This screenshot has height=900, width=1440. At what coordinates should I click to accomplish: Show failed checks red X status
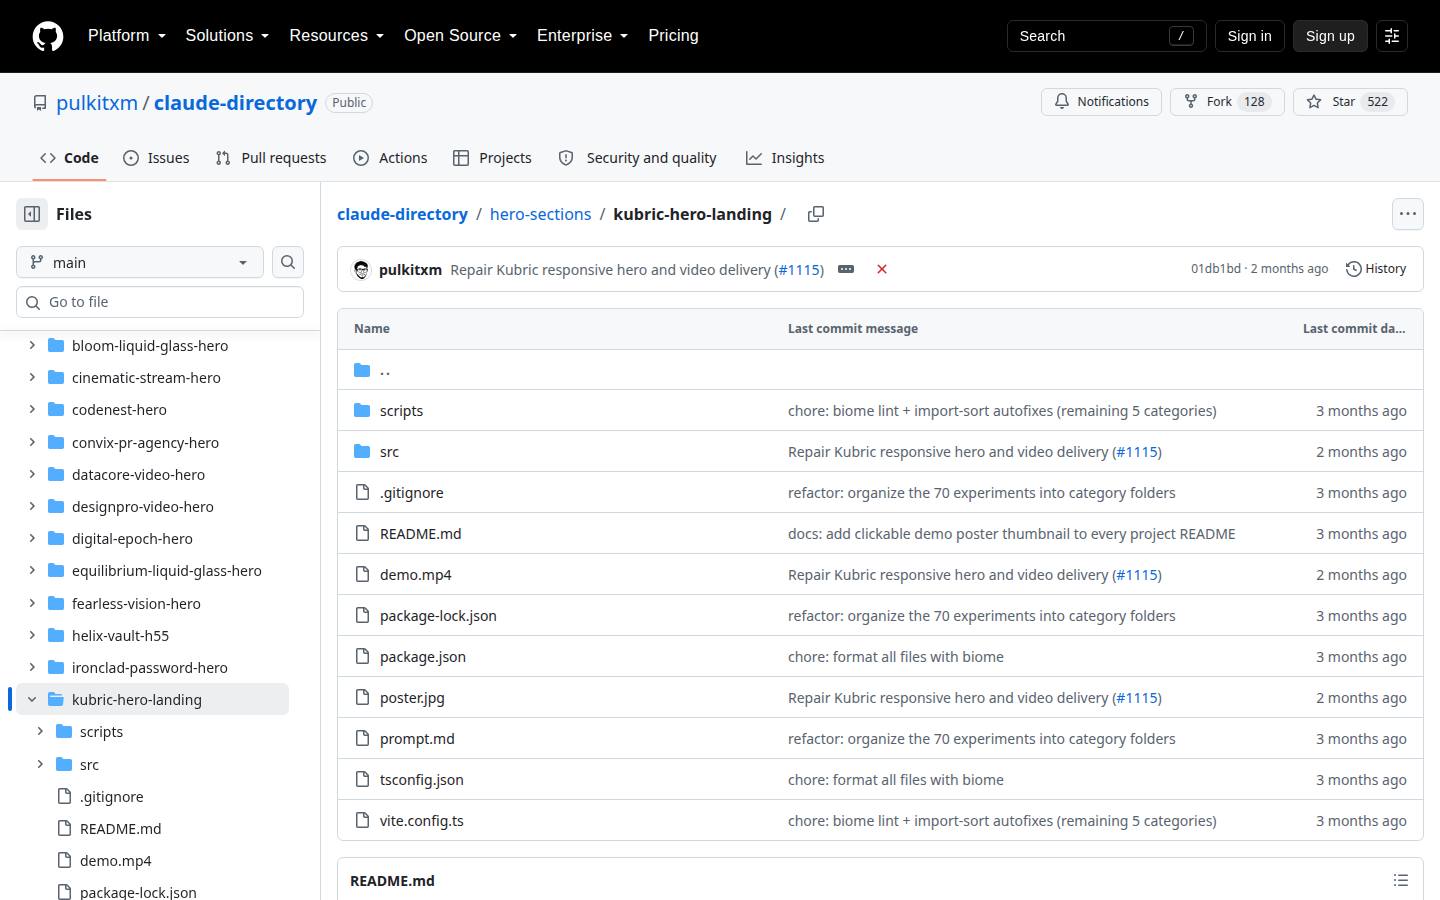(x=882, y=269)
